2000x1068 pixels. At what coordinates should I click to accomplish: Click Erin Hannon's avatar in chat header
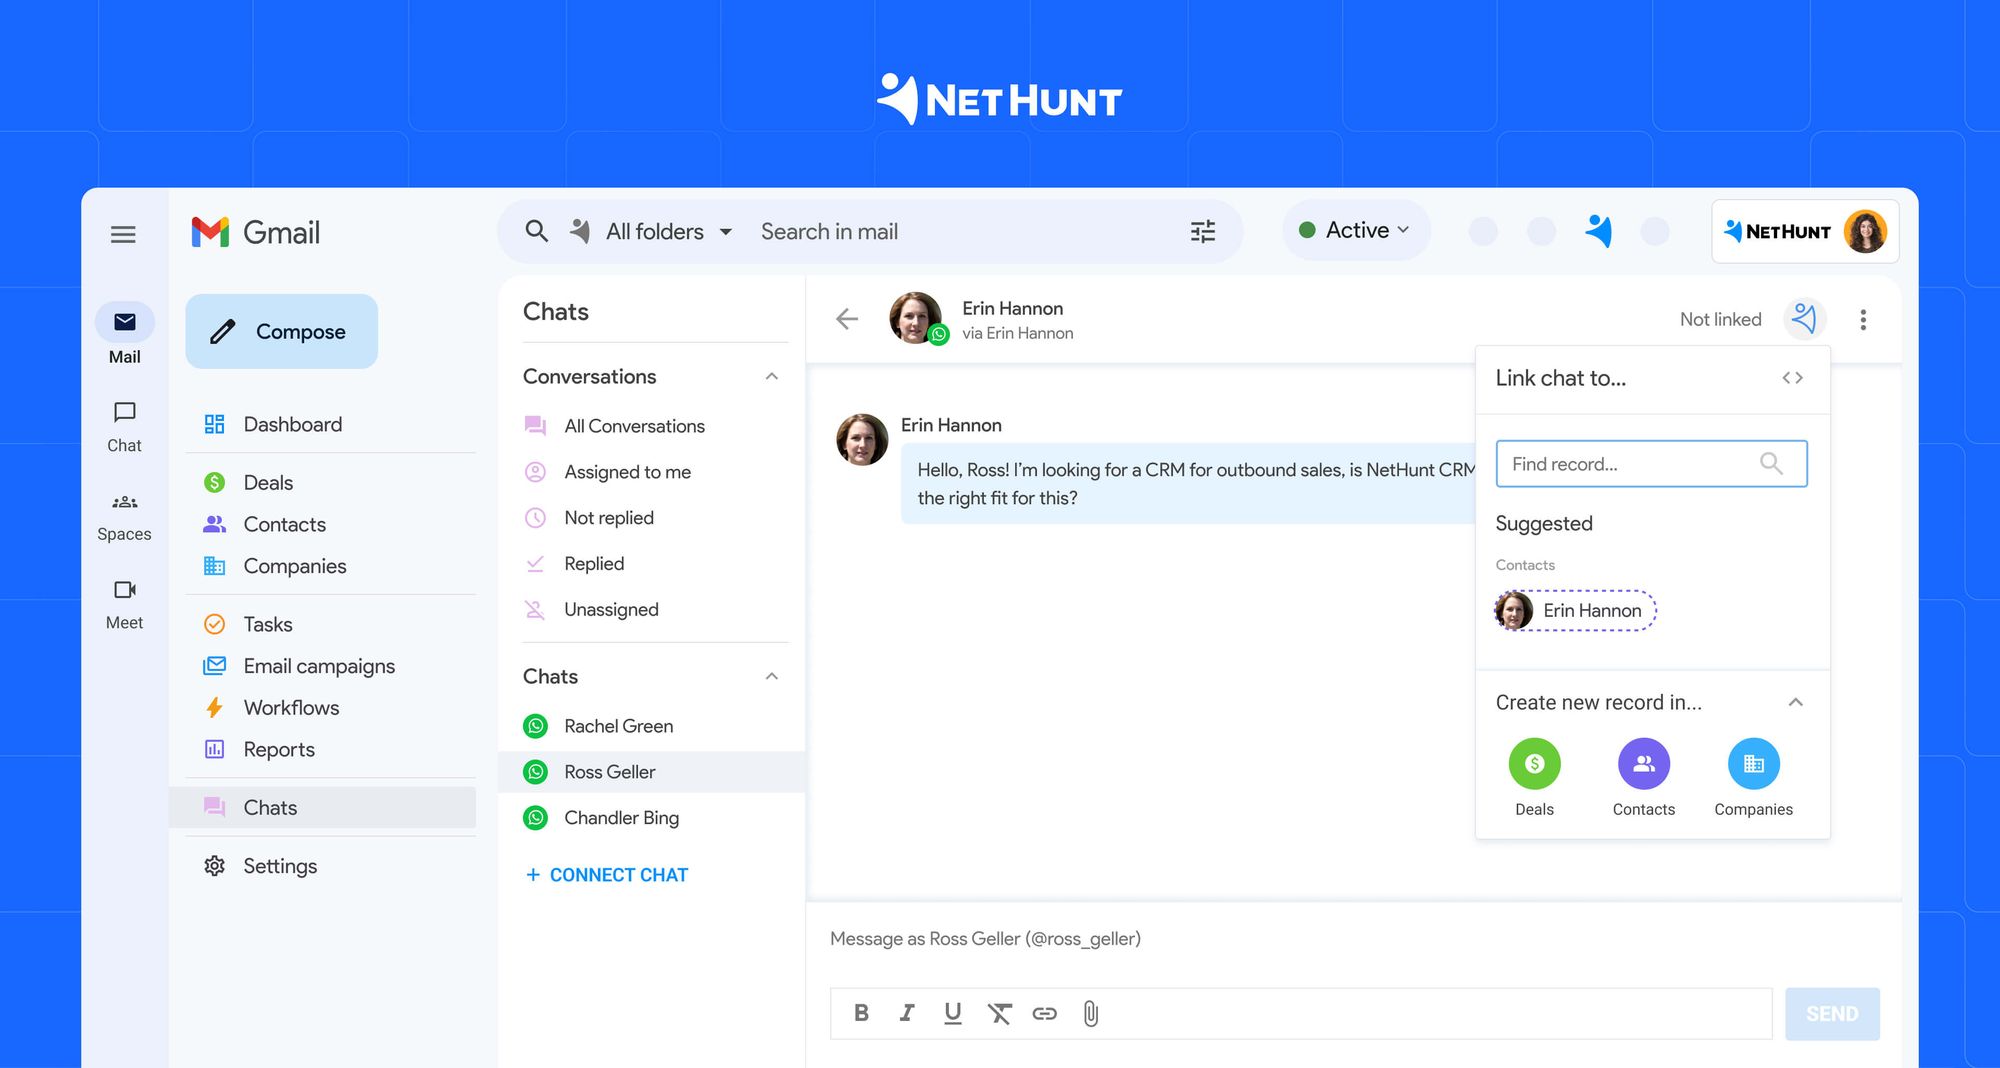tap(916, 318)
